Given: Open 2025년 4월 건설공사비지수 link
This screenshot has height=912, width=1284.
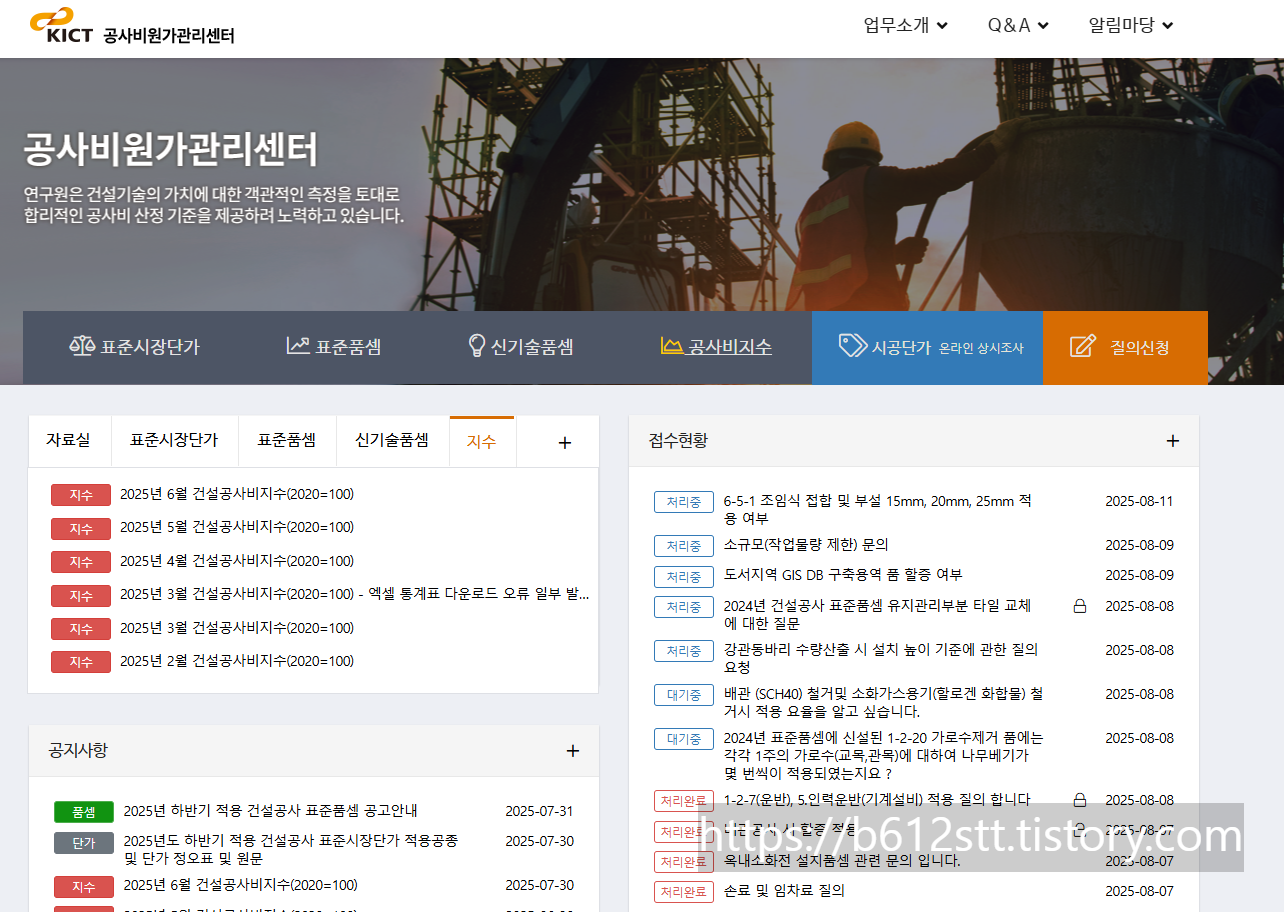Looking at the screenshot, I should tap(237, 561).
